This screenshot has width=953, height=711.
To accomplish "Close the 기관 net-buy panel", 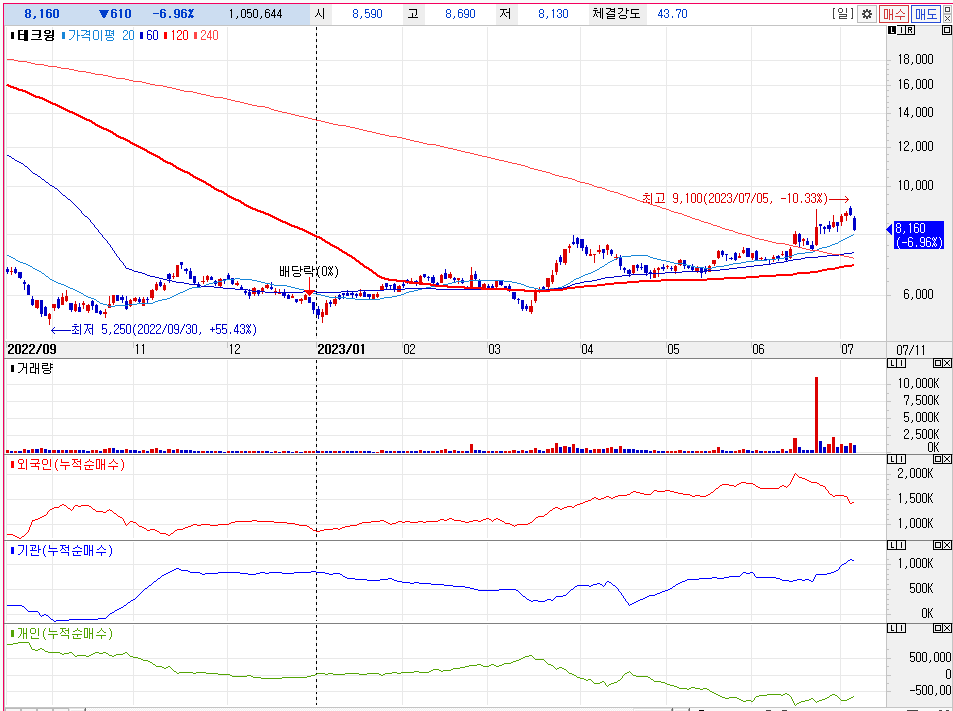I will click(946, 545).
